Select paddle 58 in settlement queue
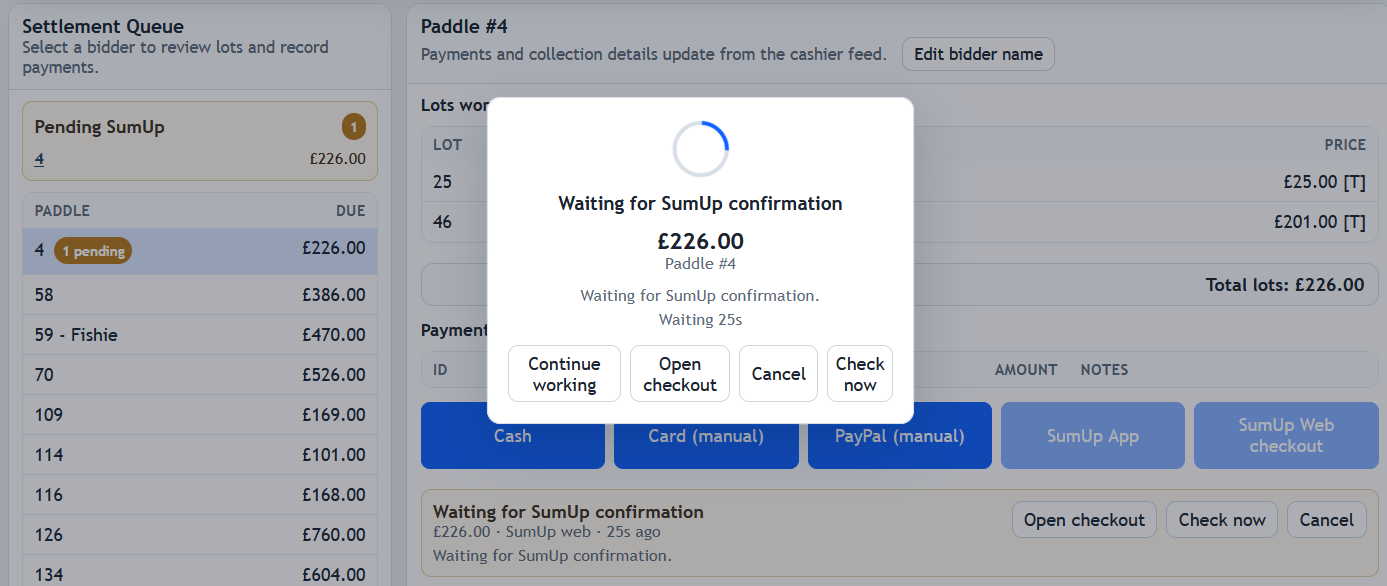This screenshot has width=1387, height=586. (200, 295)
